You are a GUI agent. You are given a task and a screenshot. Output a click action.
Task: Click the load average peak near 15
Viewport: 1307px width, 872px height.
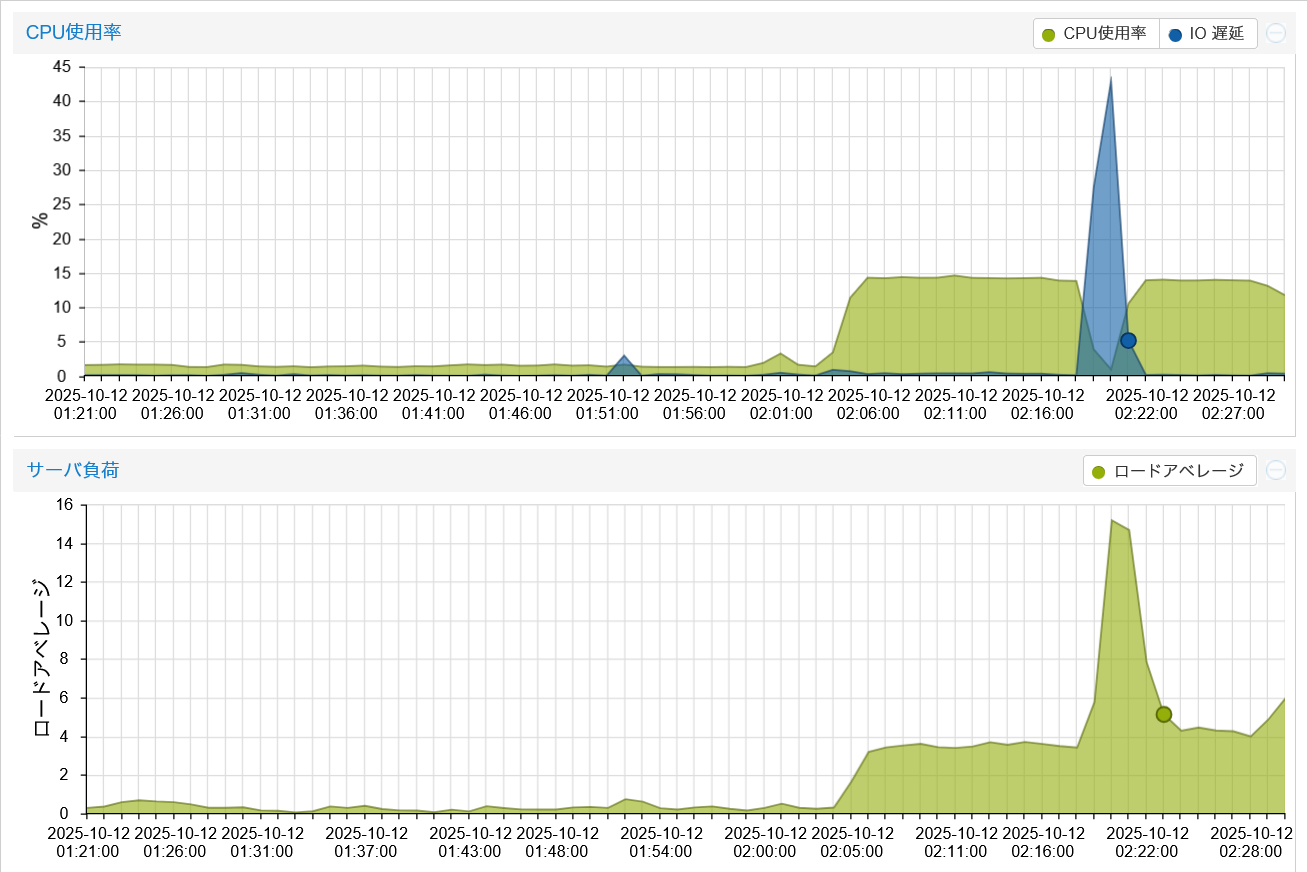click(1111, 520)
